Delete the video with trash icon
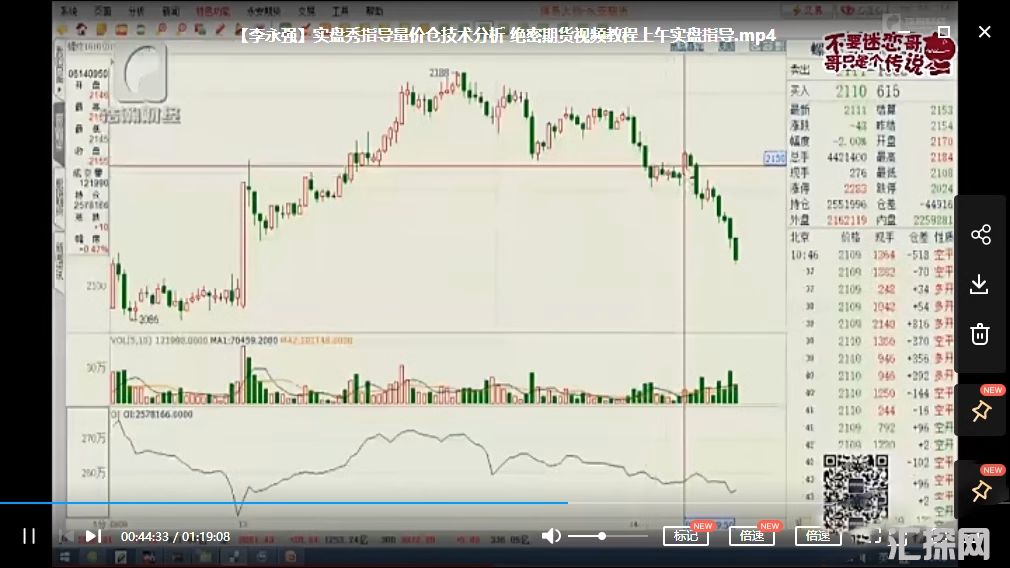The width and height of the screenshot is (1010, 568). click(x=980, y=334)
